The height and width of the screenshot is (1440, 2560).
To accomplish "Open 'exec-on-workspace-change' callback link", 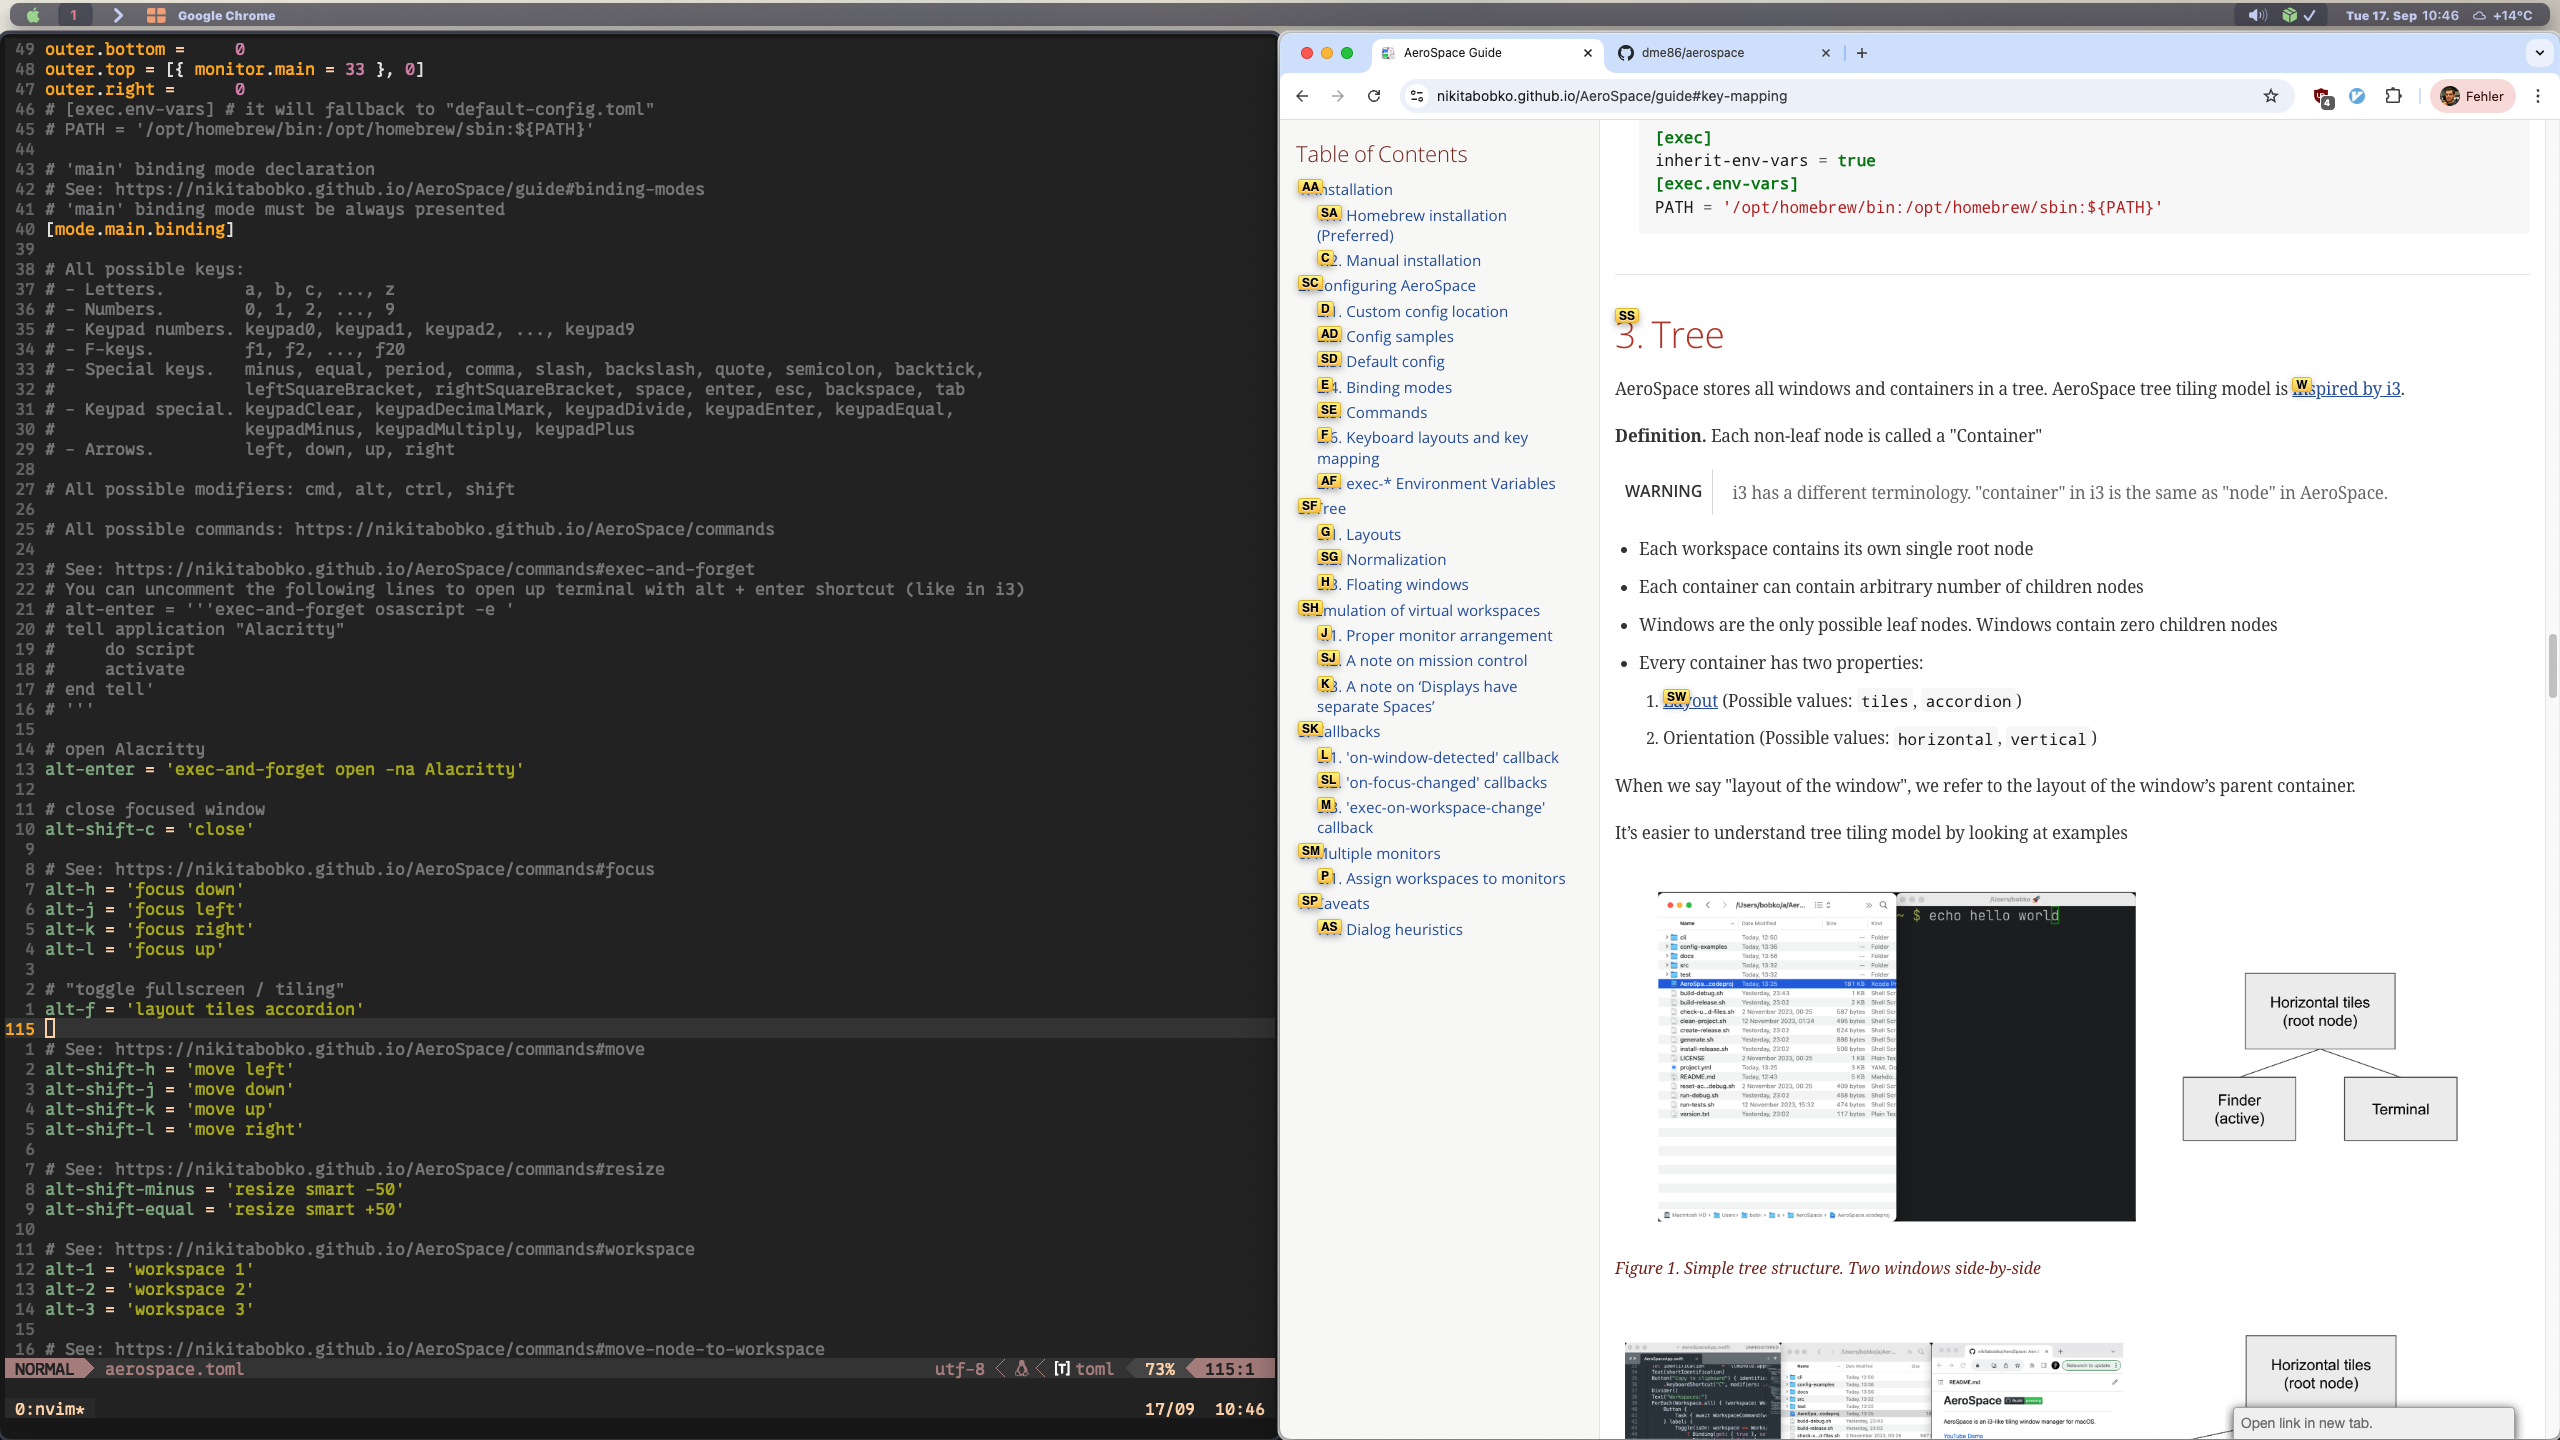I will pos(1431,817).
